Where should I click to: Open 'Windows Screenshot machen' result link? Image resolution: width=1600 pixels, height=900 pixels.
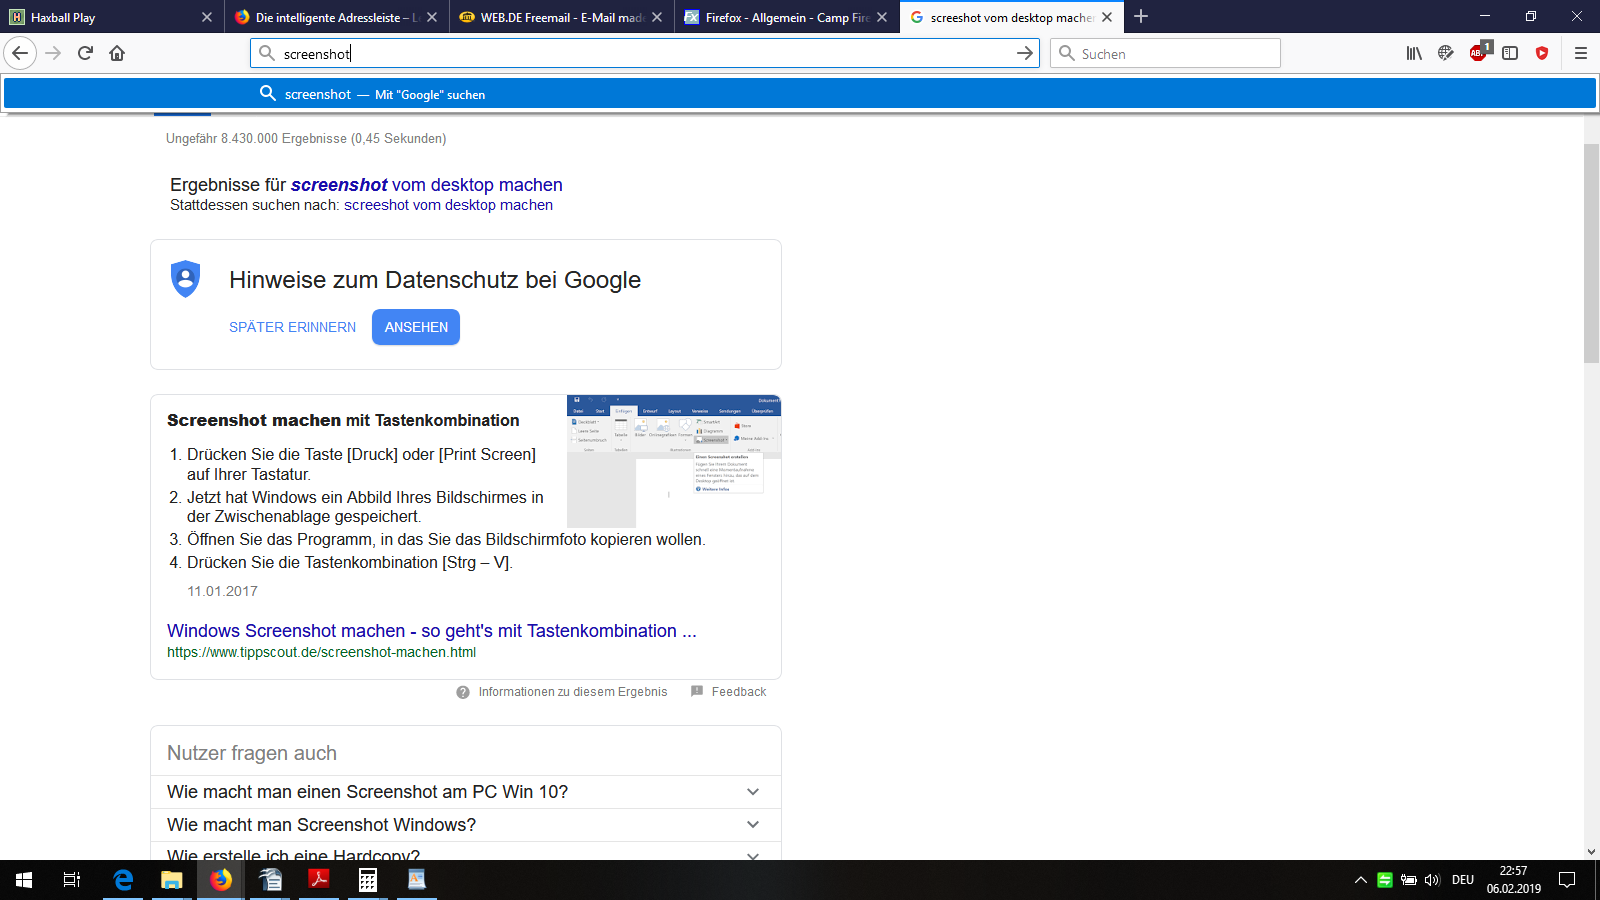432,631
